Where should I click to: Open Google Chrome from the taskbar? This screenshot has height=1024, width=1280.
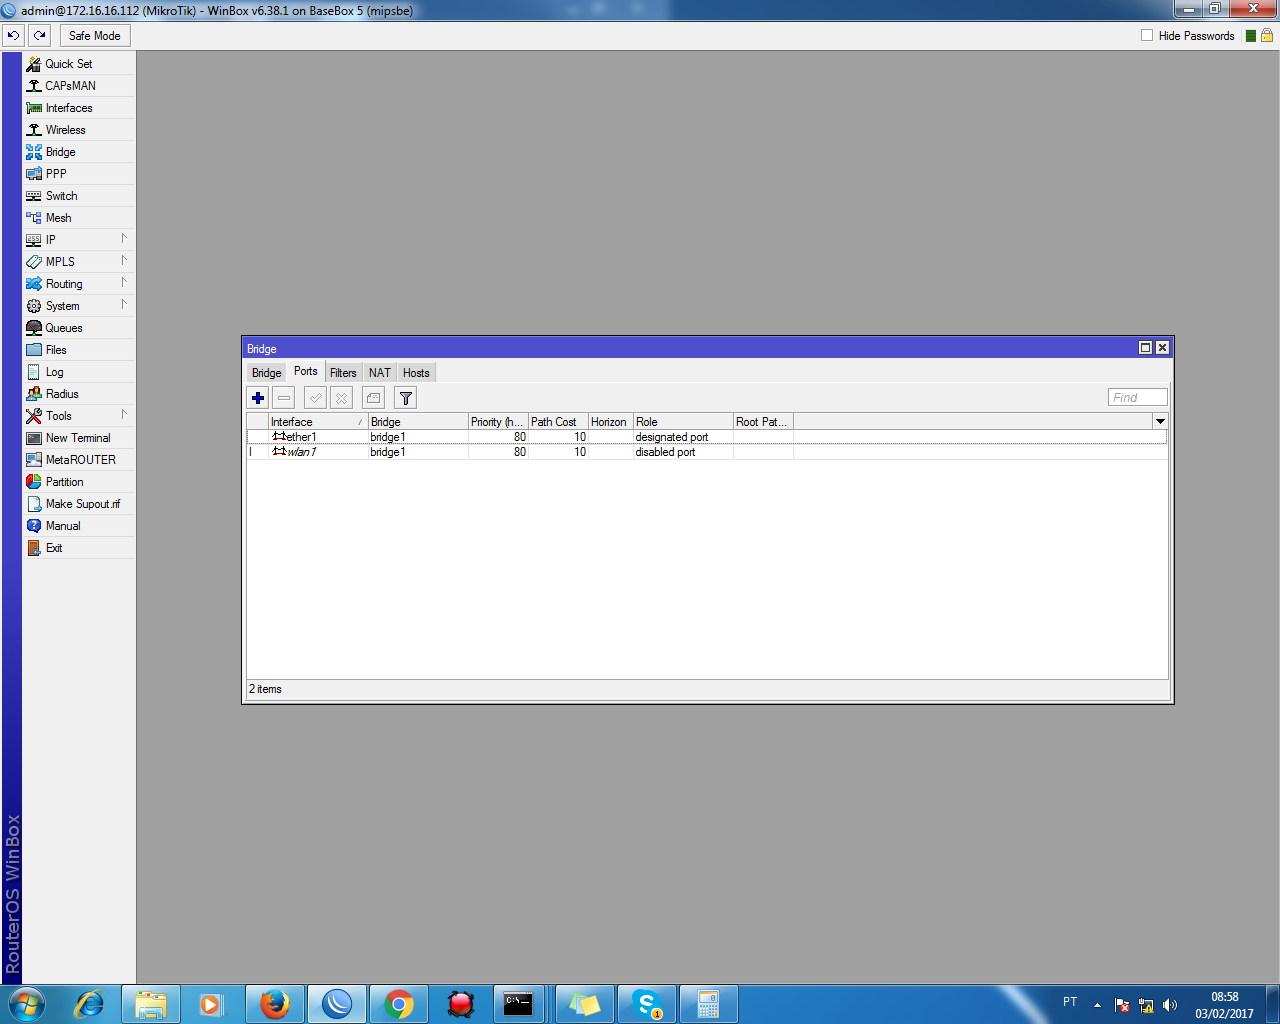399,1004
